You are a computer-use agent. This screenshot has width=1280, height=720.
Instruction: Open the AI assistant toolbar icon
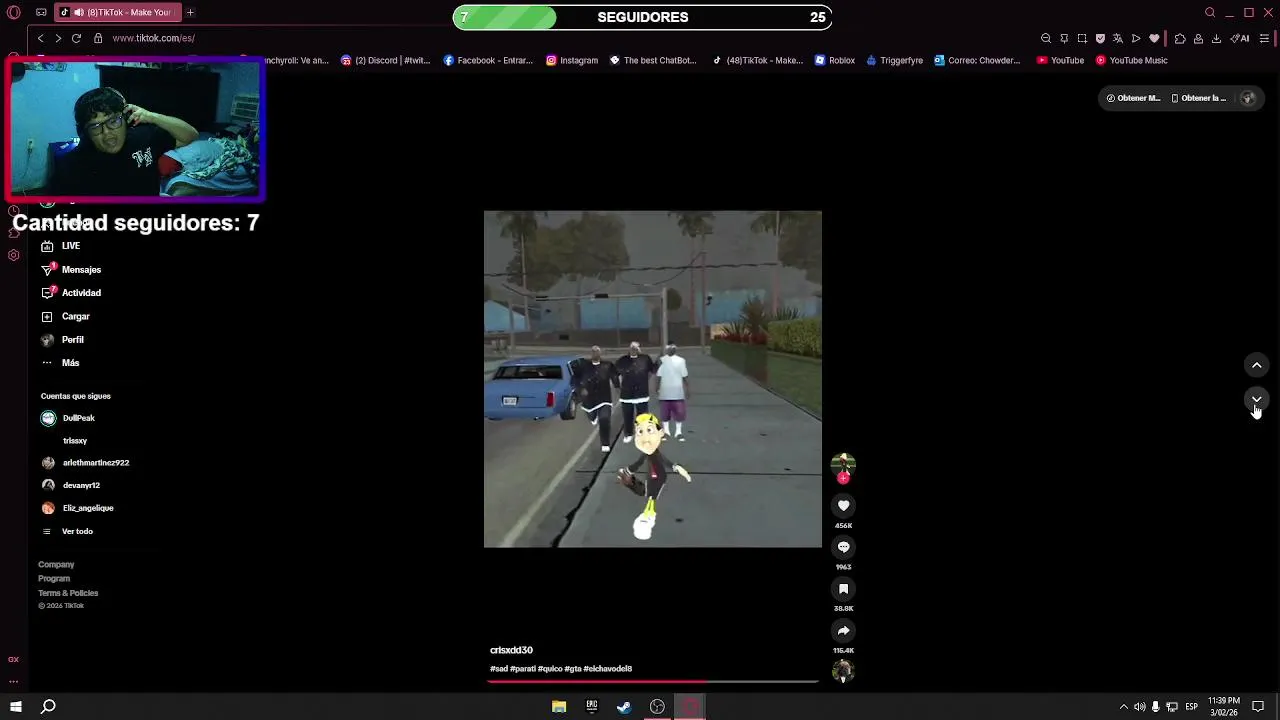pyautogui.click(x=1240, y=38)
